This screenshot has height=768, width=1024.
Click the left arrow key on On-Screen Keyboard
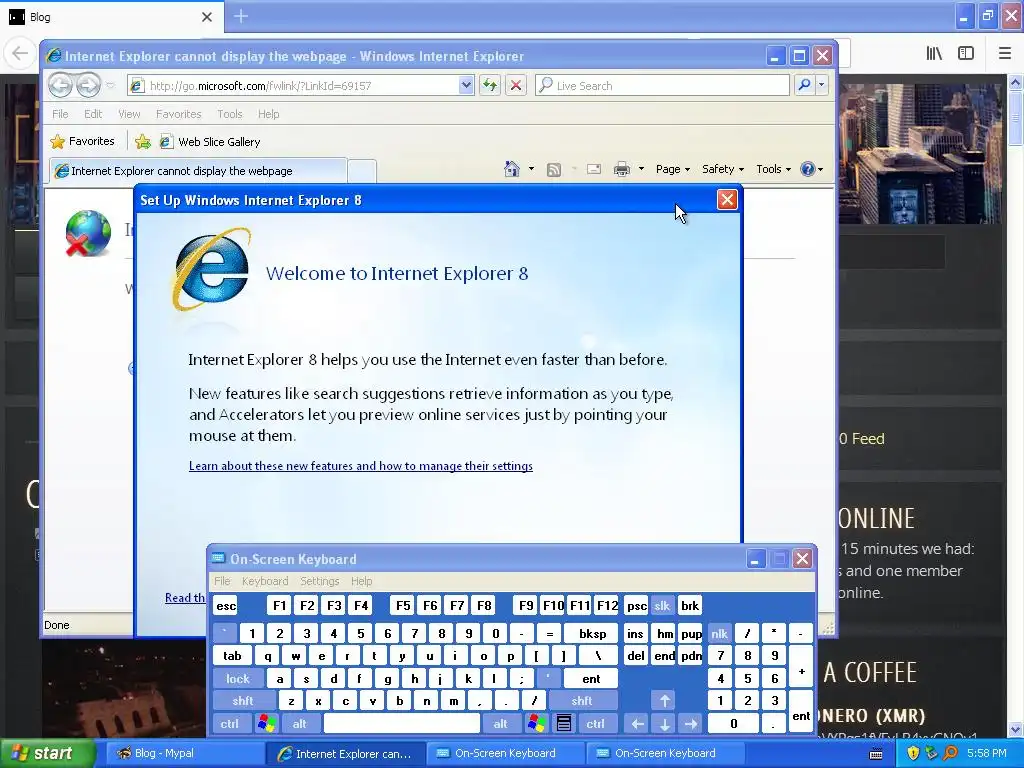pos(637,724)
